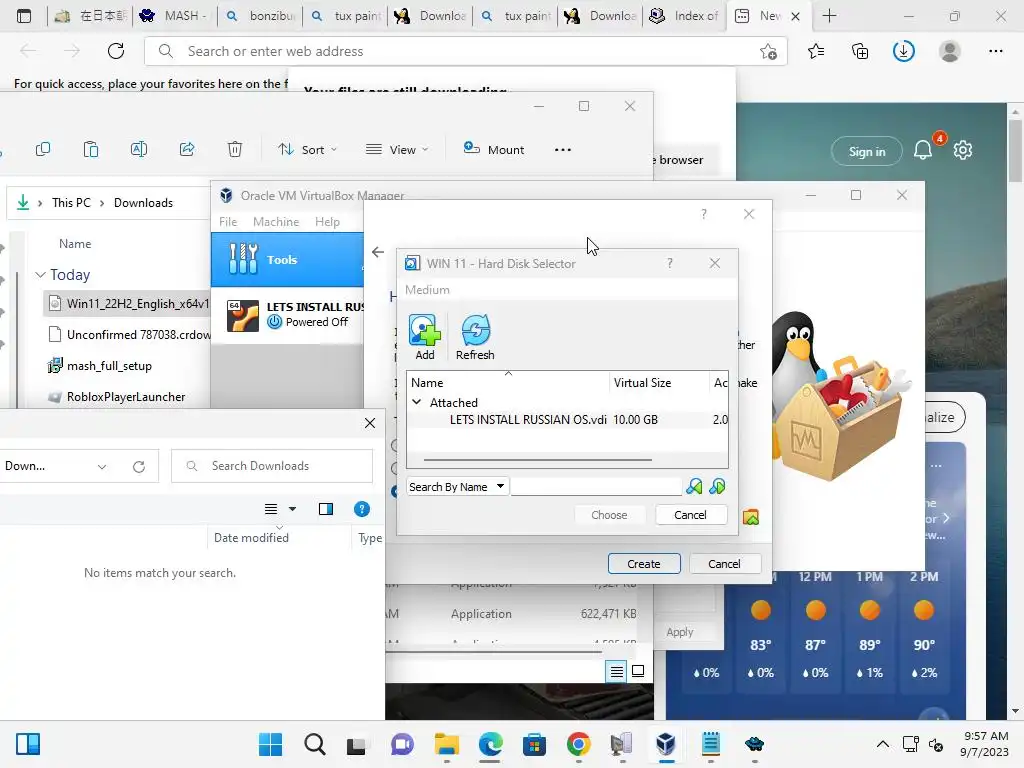Open Machine menu in VirtualBox Manager

[x=276, y=221]
